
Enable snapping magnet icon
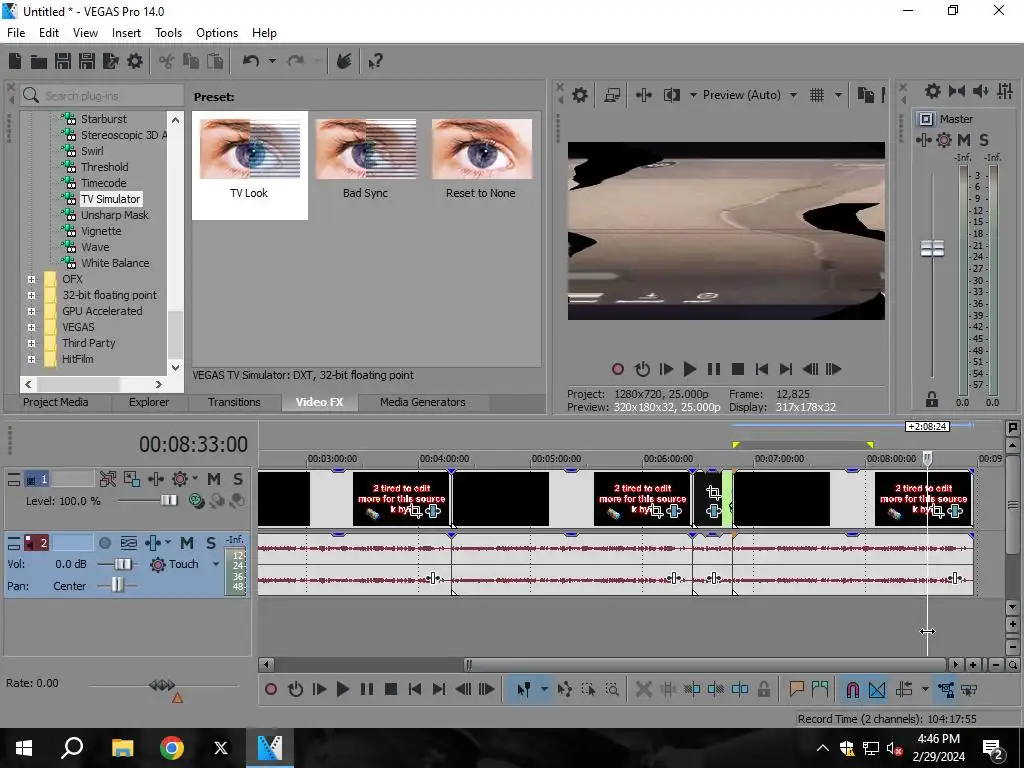[x=852, y=690]
